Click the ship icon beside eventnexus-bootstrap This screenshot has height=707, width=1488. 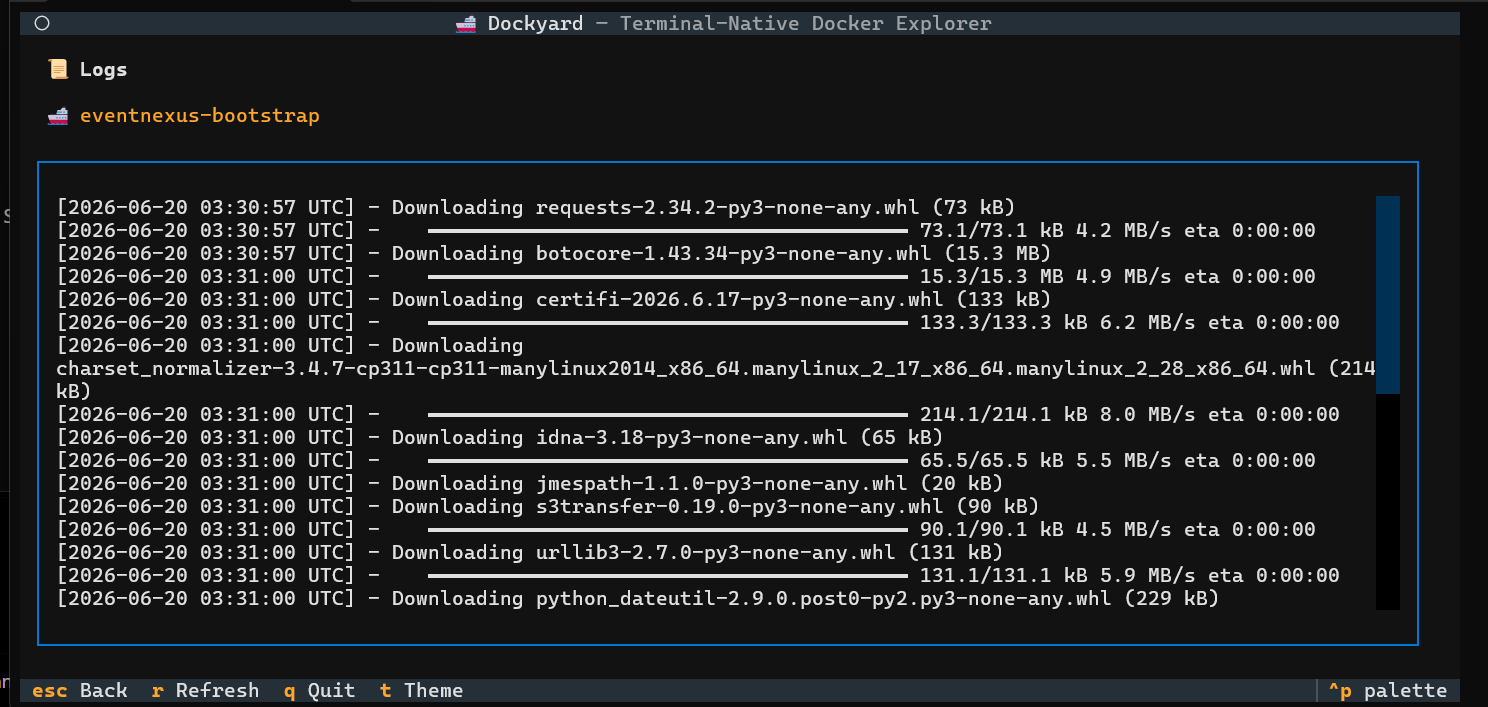click(x=58, y=116)
